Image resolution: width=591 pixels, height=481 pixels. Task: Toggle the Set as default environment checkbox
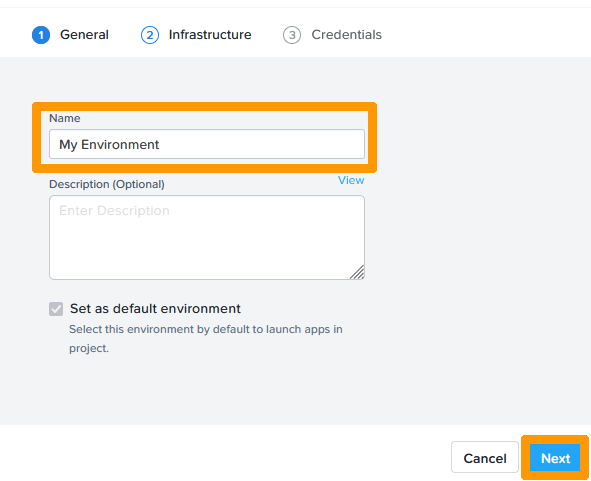[56, 309]
